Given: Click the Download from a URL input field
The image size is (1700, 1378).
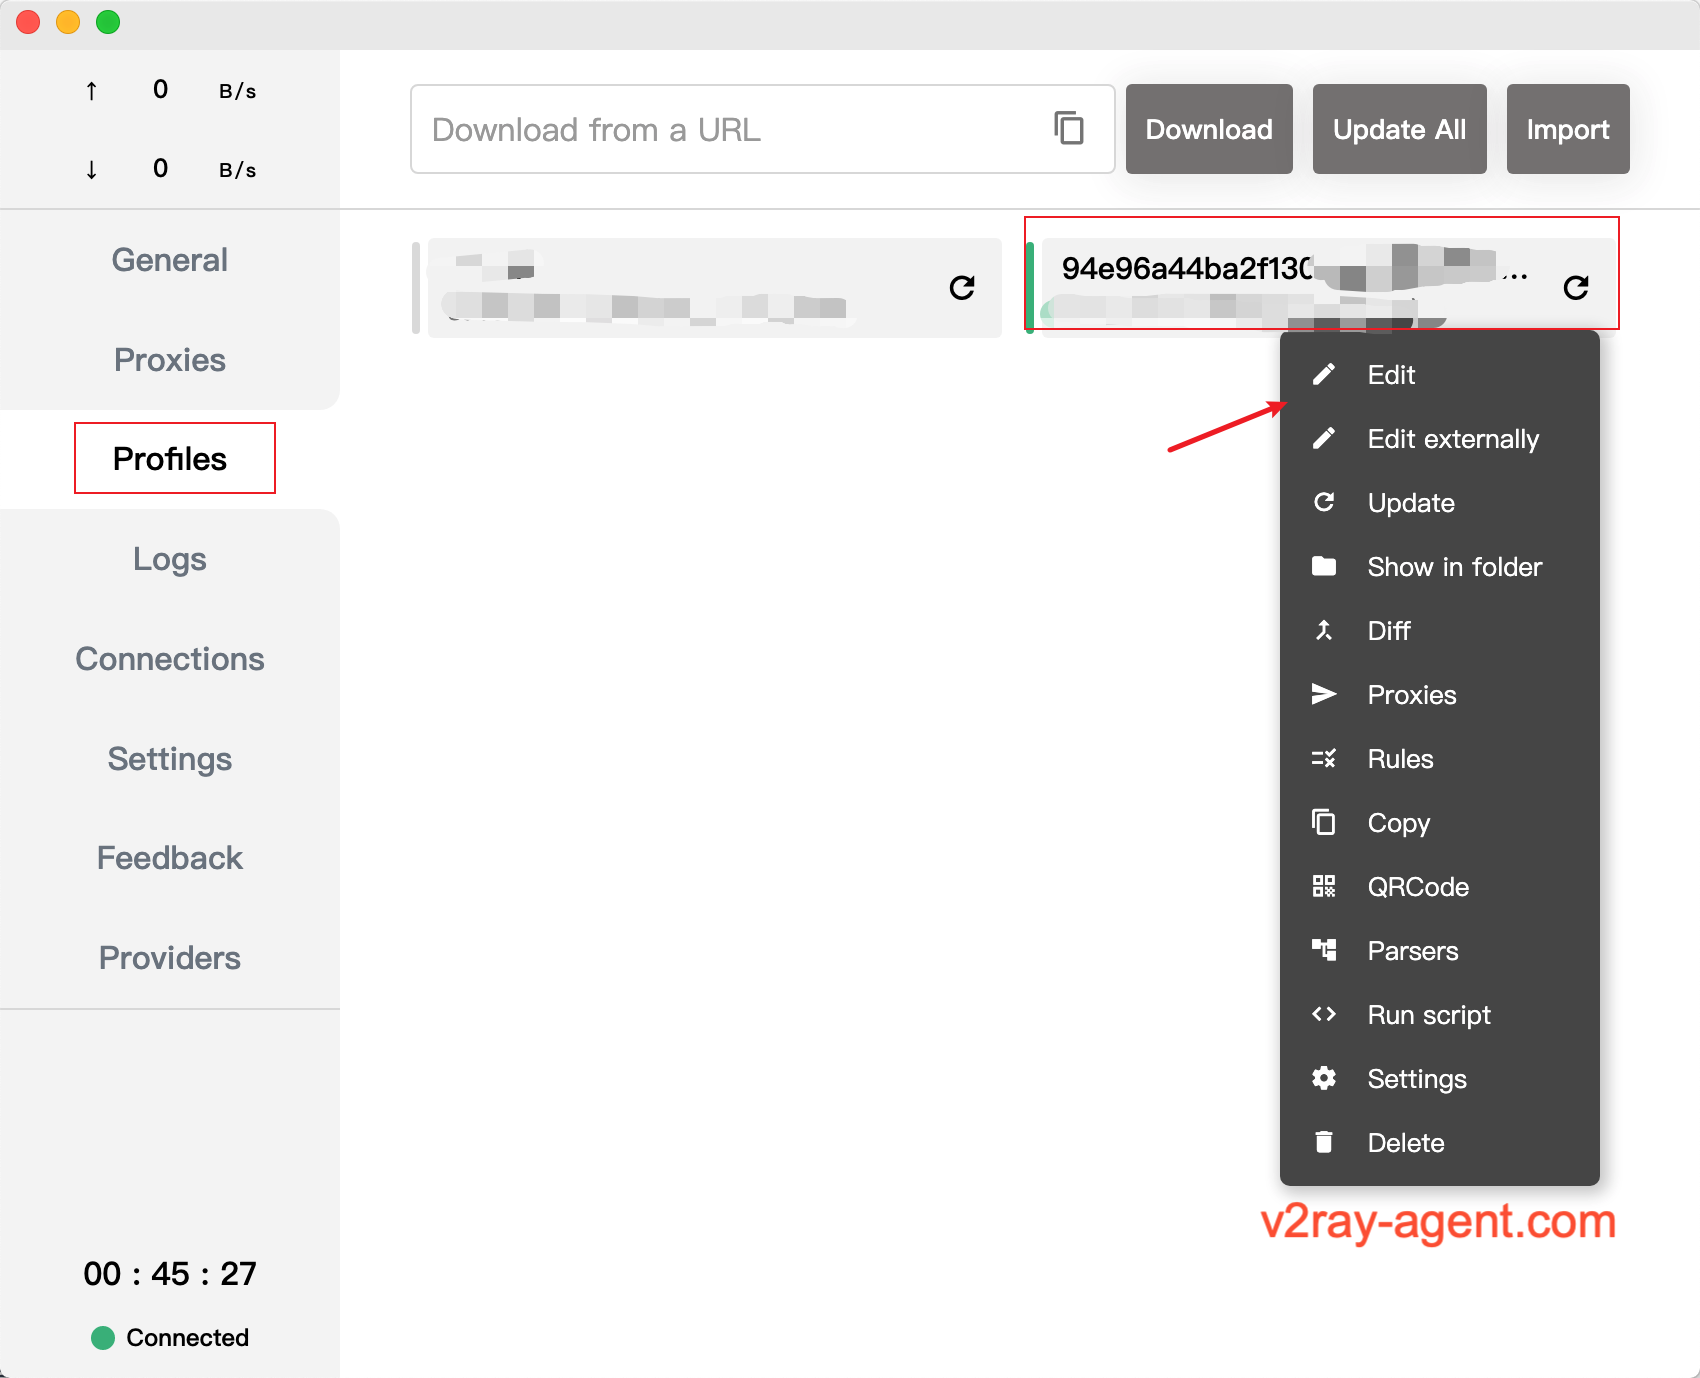Looking at the screenshot, I should coord(700,128).
